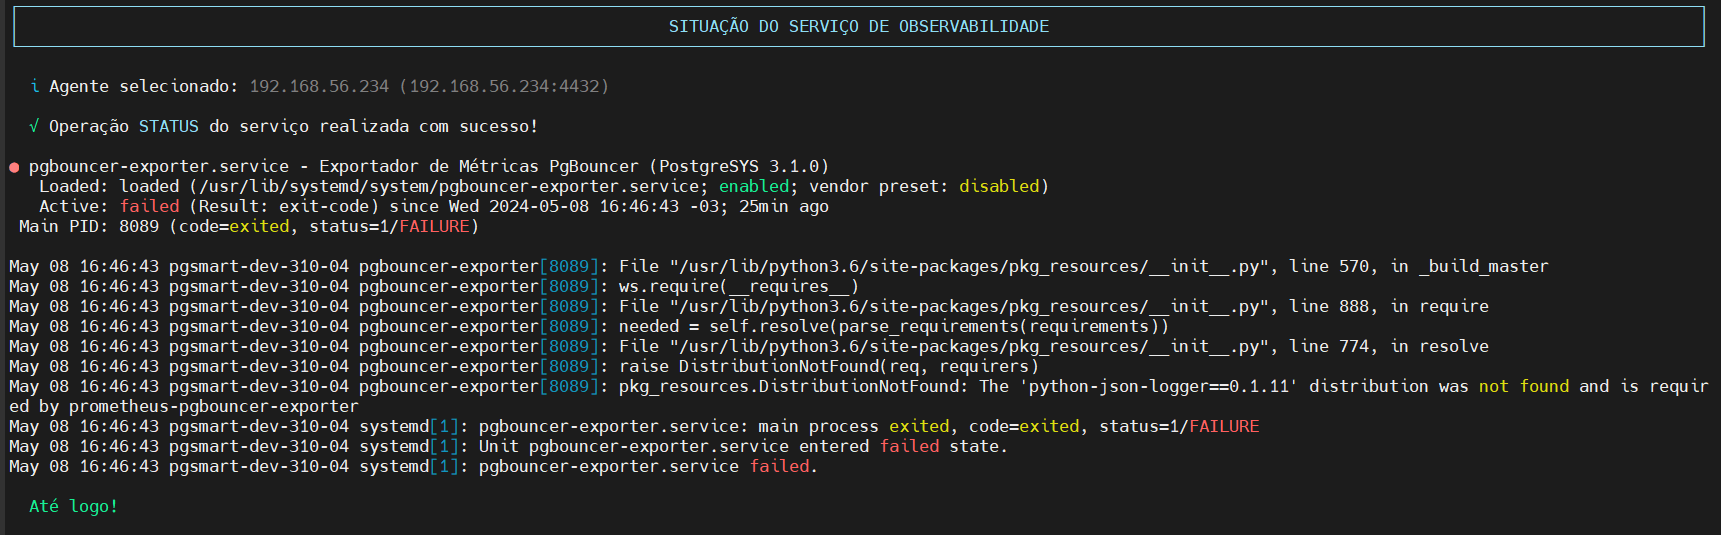Click the final log text 'pgbouncer-exporter.service failed.'
Screen dimensions: 1721x535
click(649, 466)
